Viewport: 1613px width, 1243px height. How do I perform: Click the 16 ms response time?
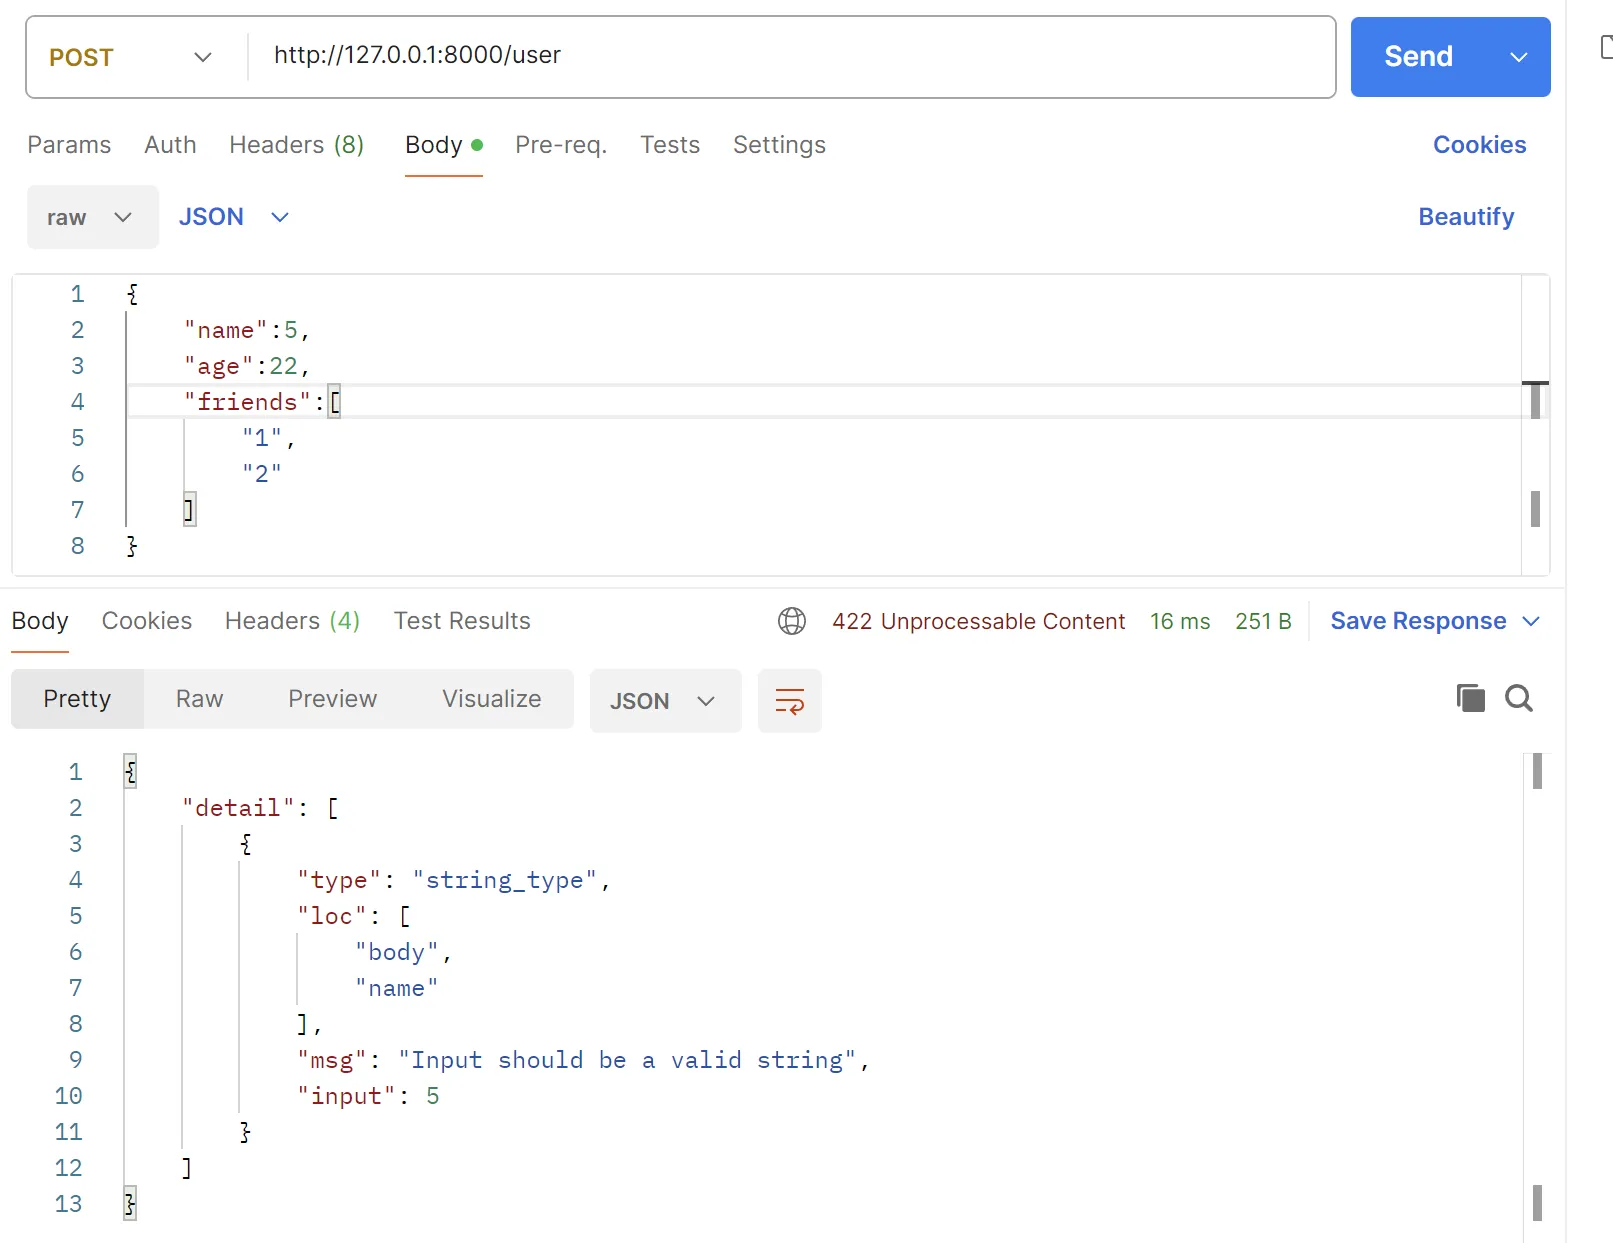pyautogui.click(x=1180, y=621)
